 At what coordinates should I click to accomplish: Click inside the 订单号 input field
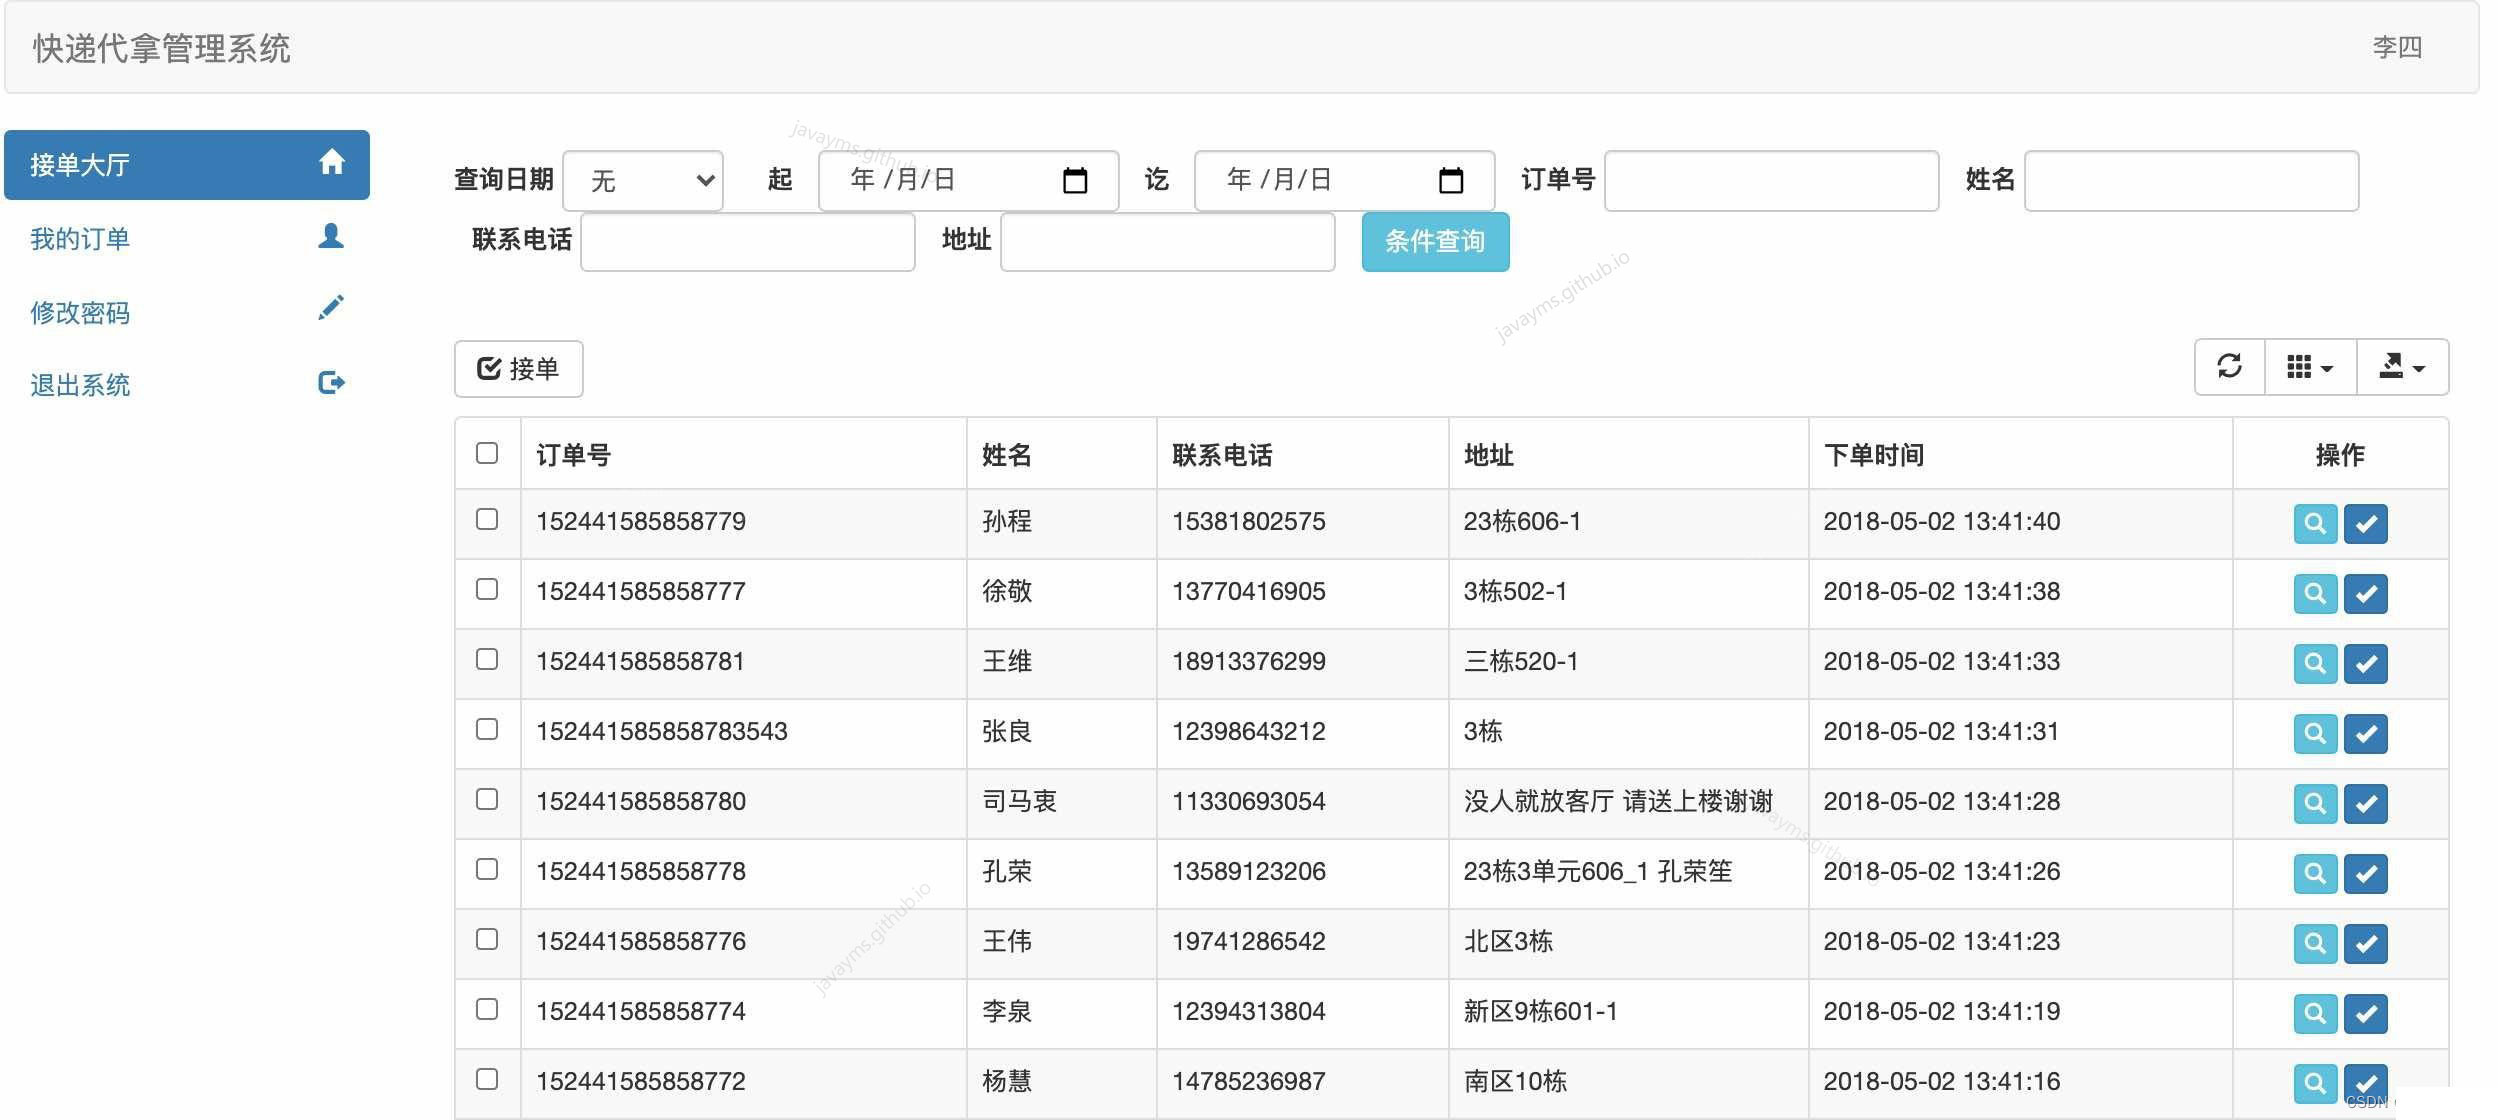click(1770, 180)
